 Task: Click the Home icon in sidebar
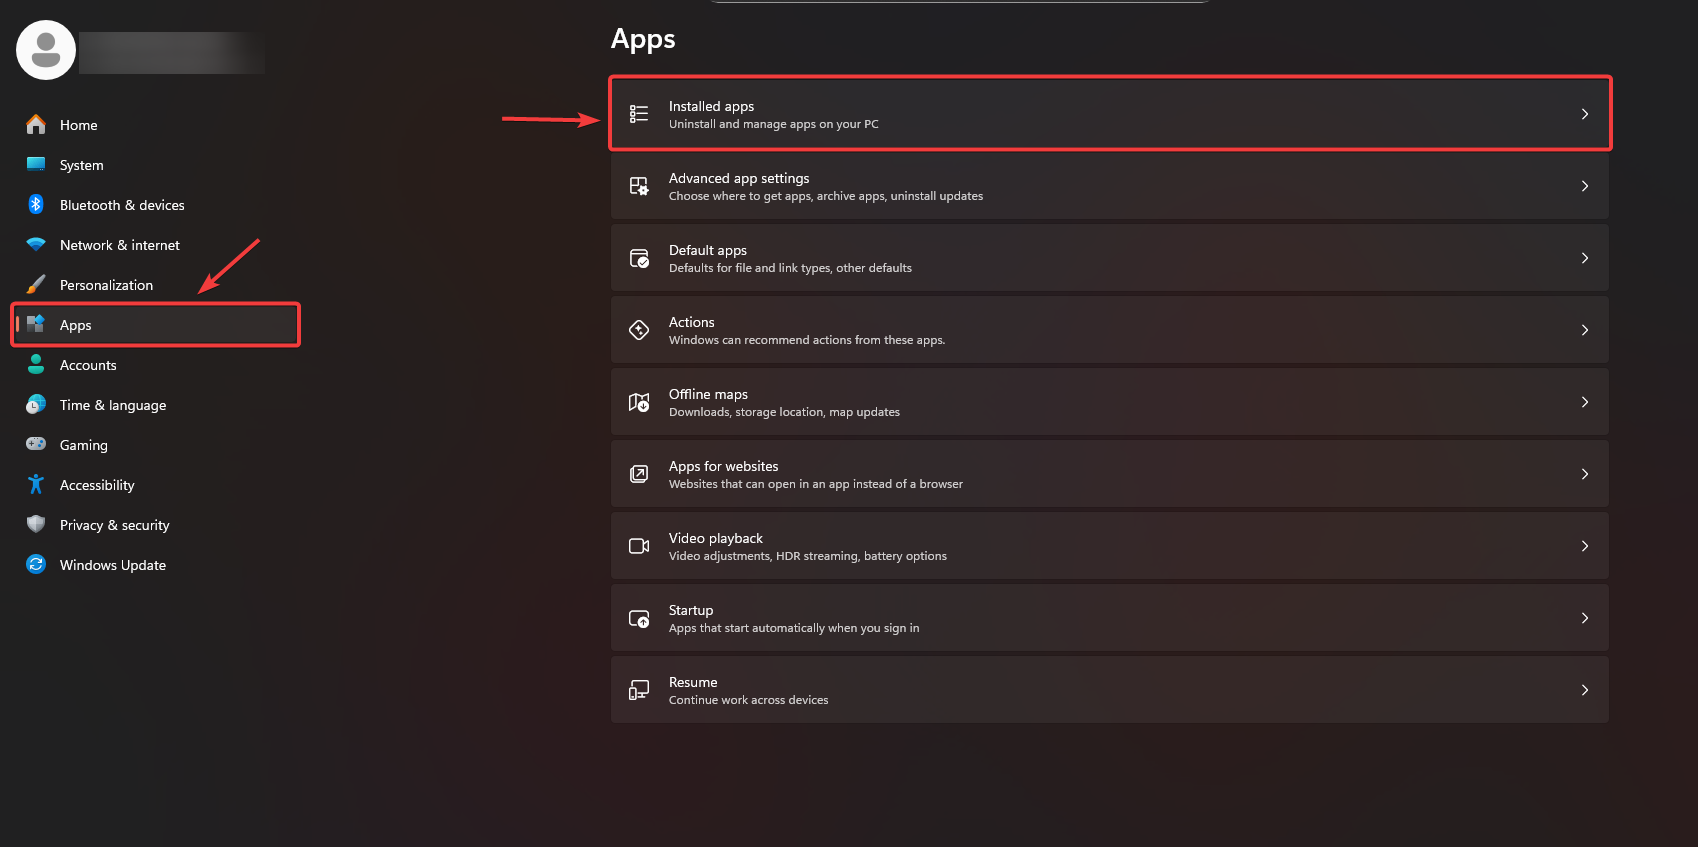(36, 125)
